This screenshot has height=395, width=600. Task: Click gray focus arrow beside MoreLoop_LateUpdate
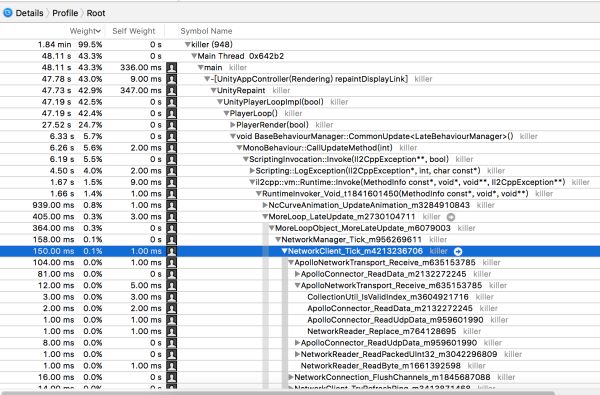click(x=451, y=217)
